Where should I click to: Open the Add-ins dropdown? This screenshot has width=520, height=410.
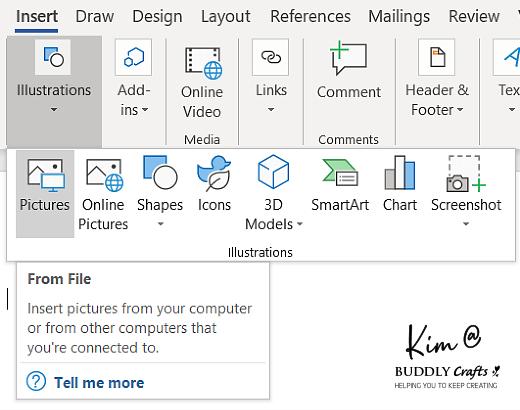(134, 78)
